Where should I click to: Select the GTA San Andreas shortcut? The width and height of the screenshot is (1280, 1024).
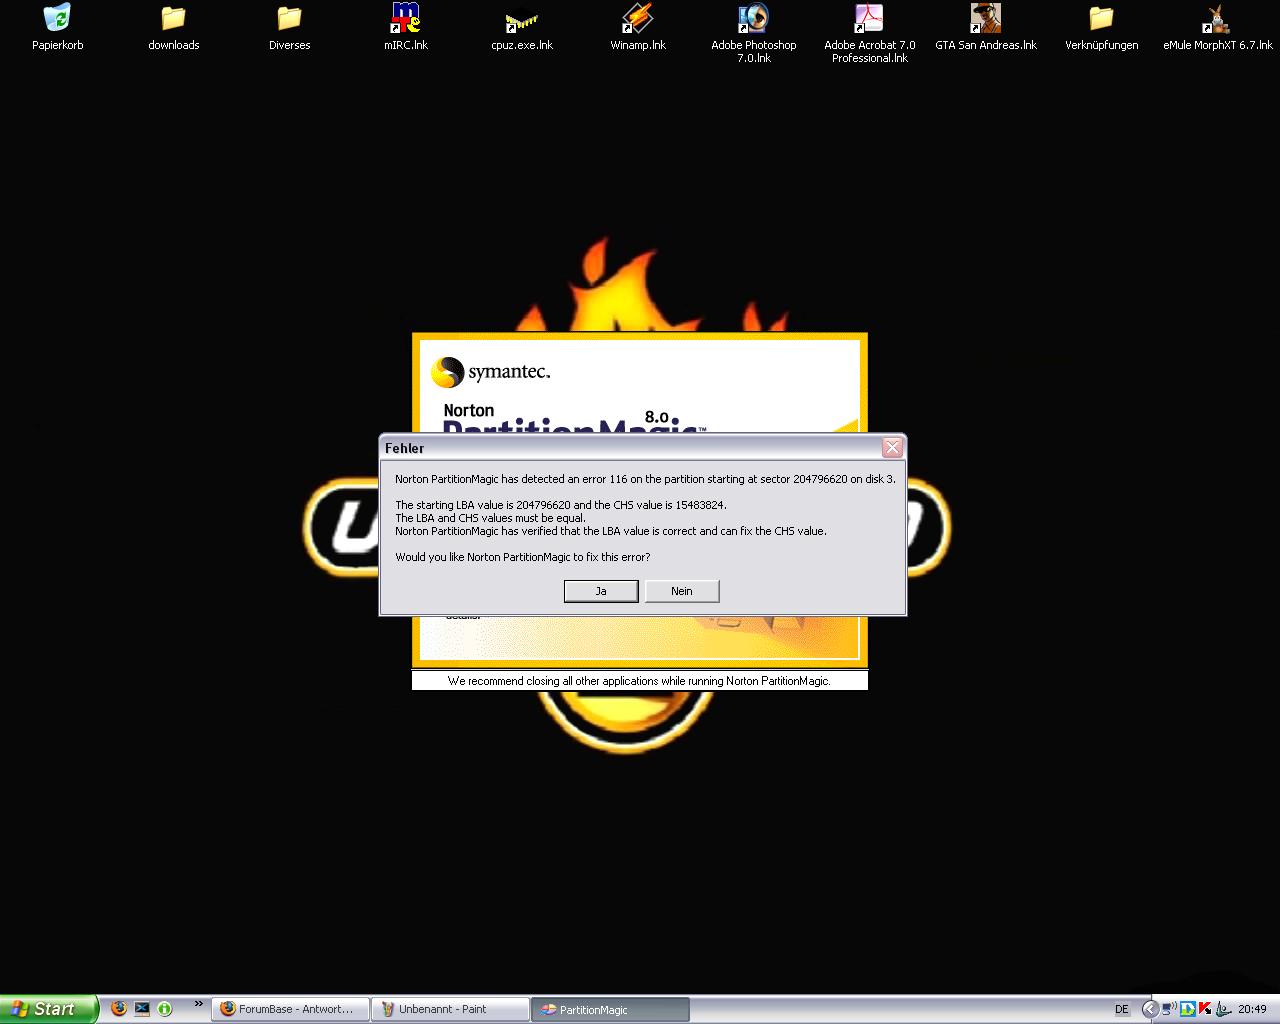click(985, 27)
